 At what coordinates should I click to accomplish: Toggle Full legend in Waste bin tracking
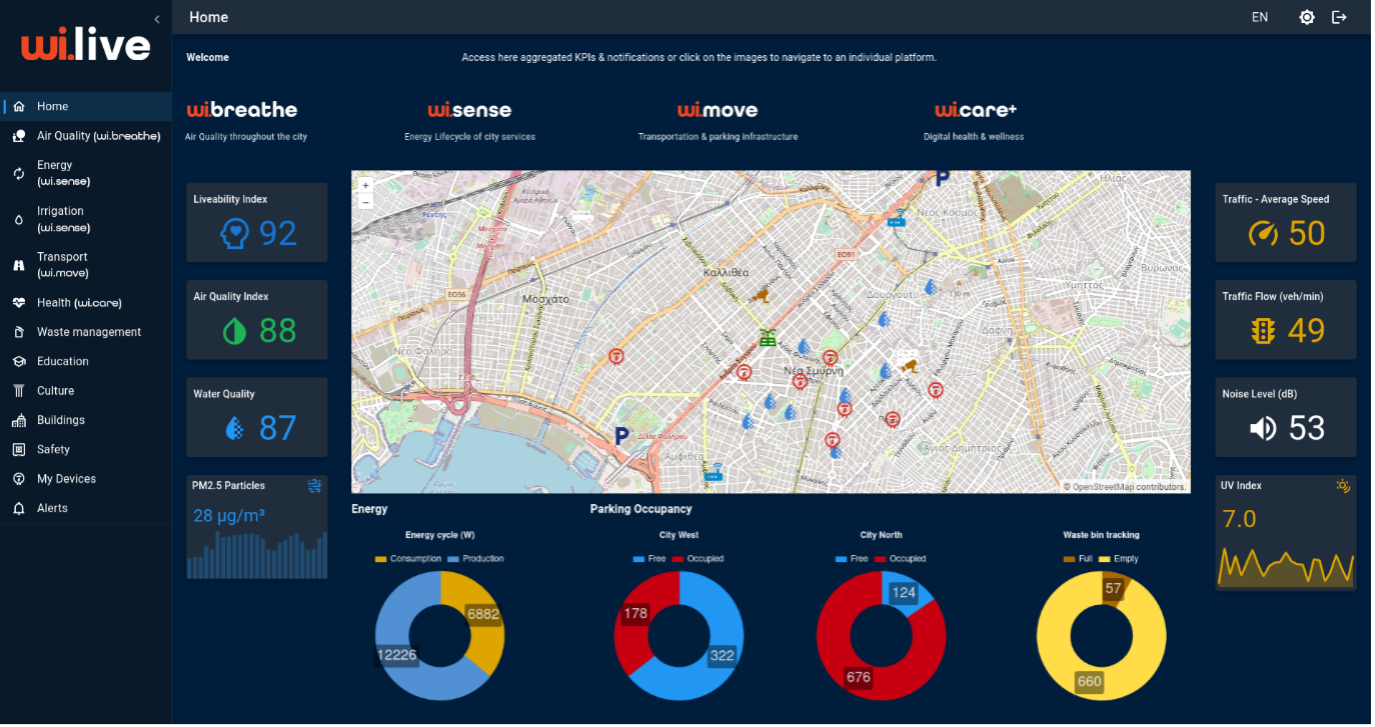(1076, 559)
